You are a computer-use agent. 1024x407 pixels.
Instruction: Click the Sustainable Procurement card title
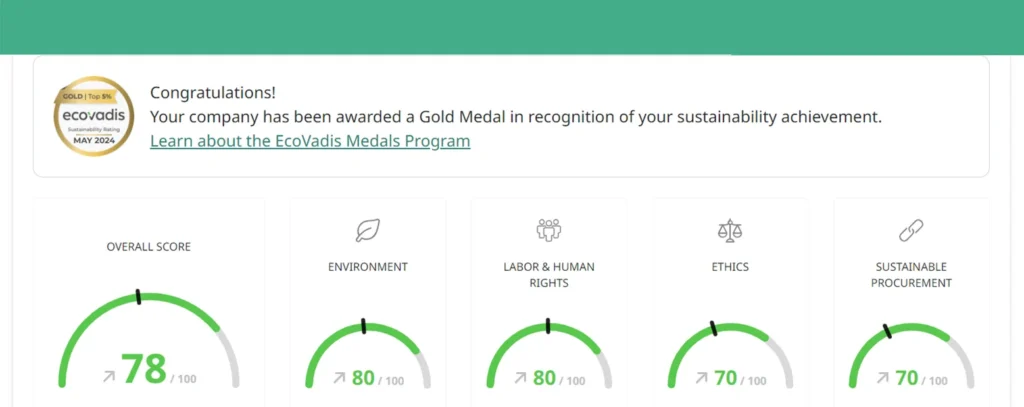[911, 275]
